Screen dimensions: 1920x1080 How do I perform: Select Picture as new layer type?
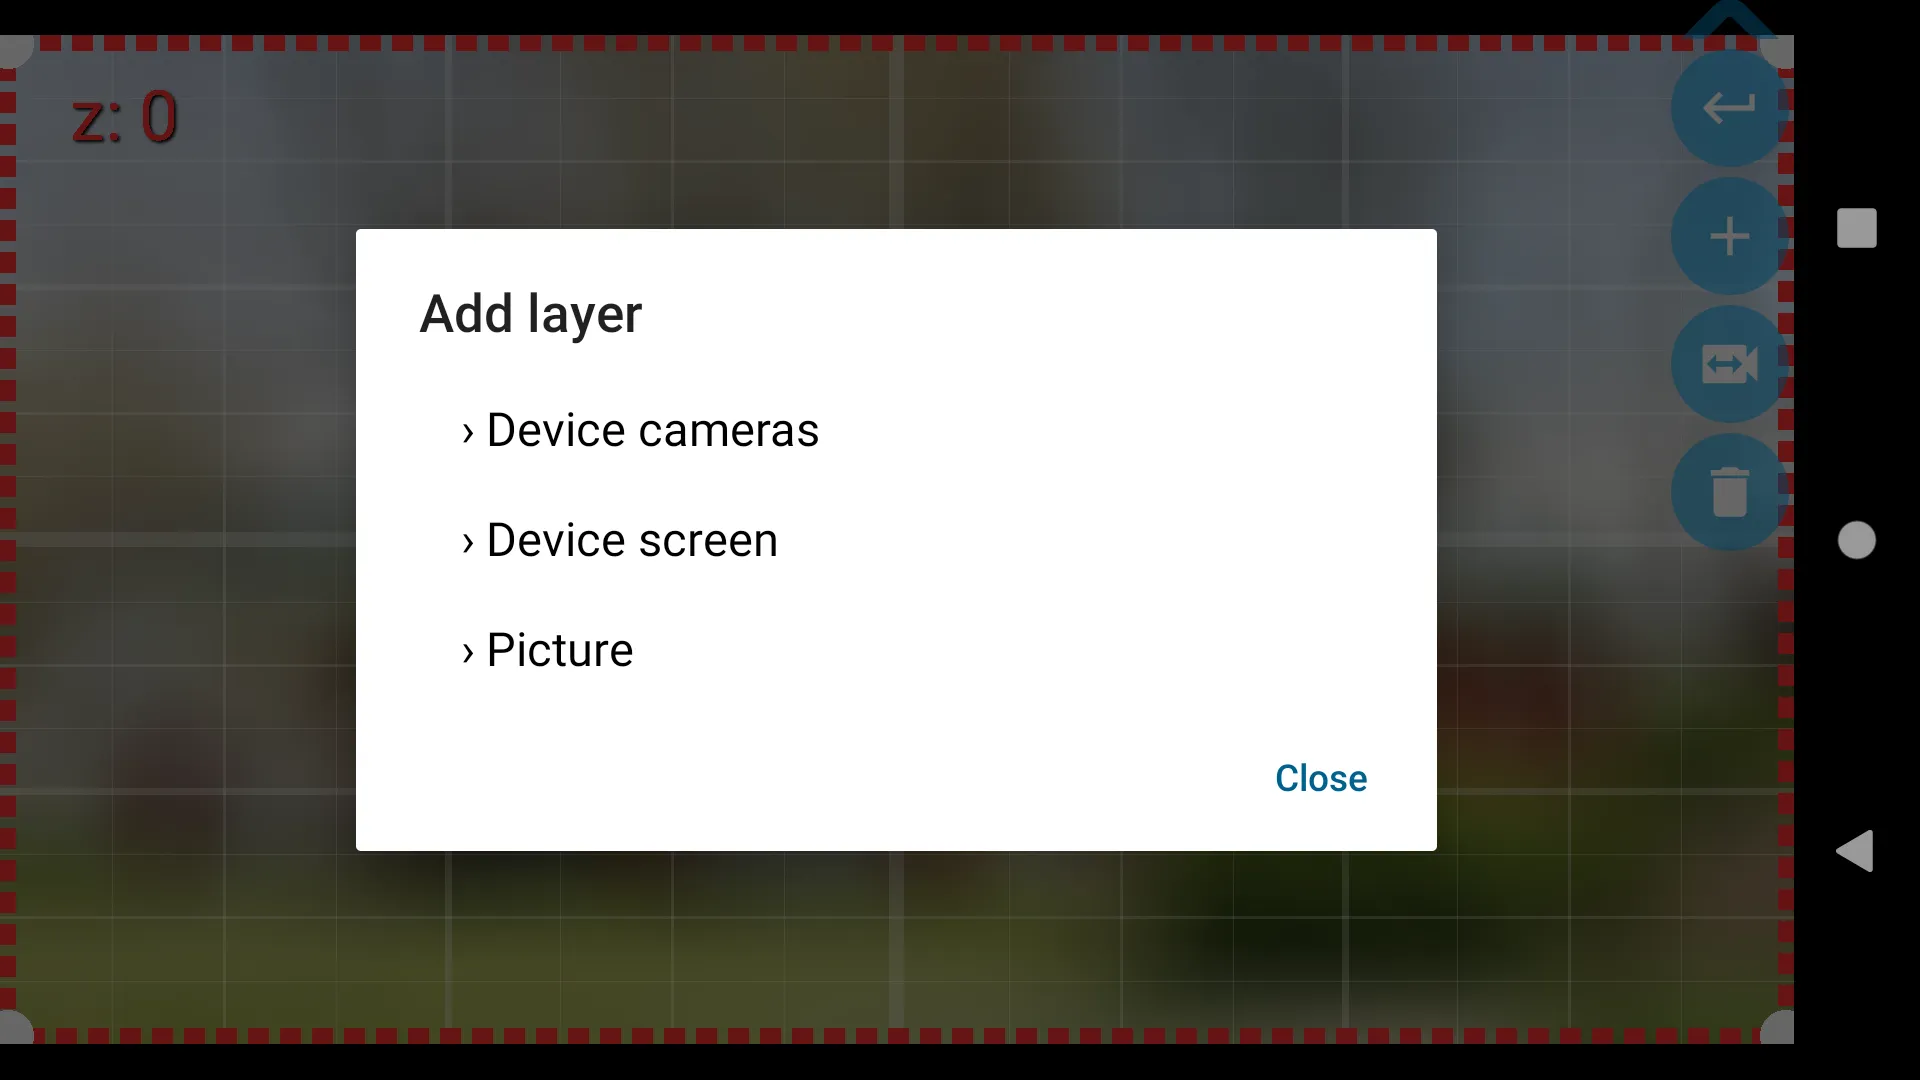point(559,649)
